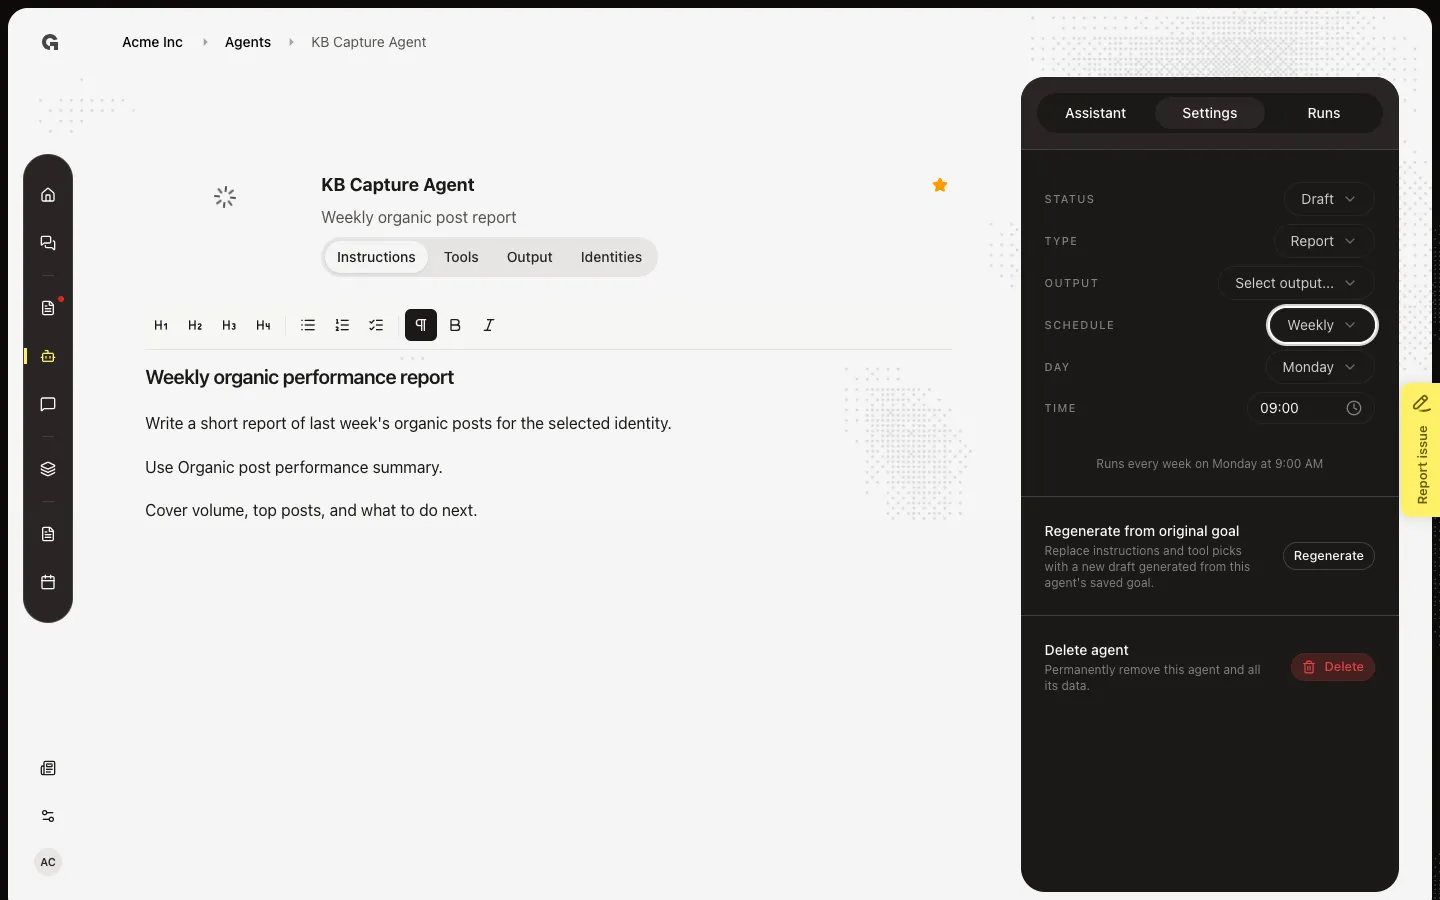Click the Weekly organic post report subtitle
The image size is (1440, 900).
tap(418, 217)
